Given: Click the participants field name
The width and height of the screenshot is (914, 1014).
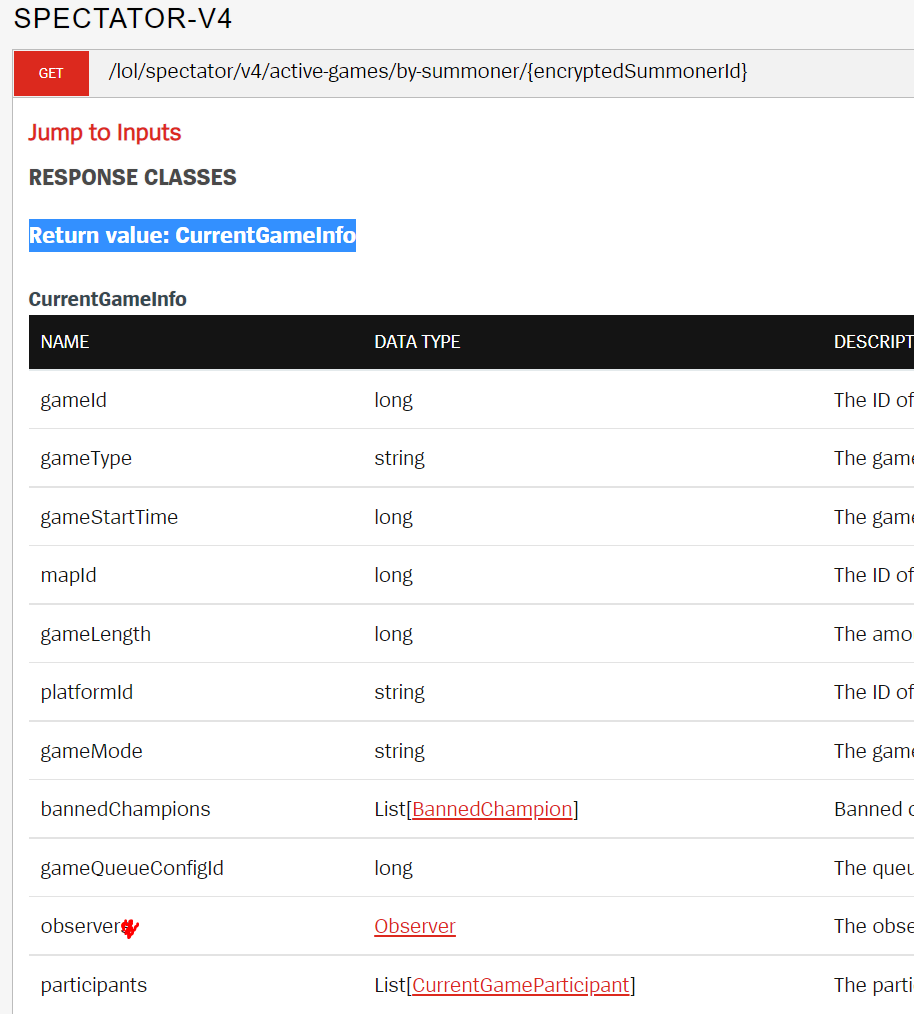Looking at the screenshot, I should (x=93, y=985).
